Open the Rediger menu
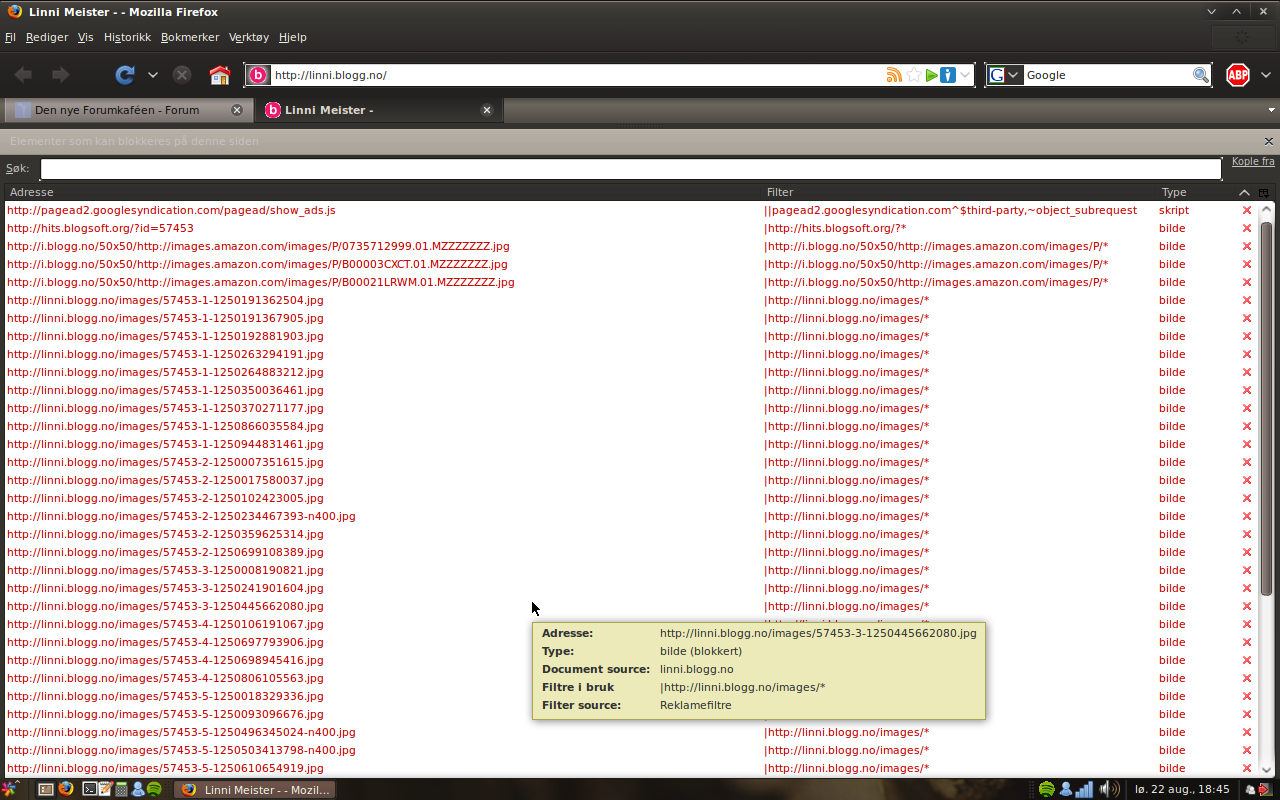Viewport: 1280px width, 800px height. [47, 37]
